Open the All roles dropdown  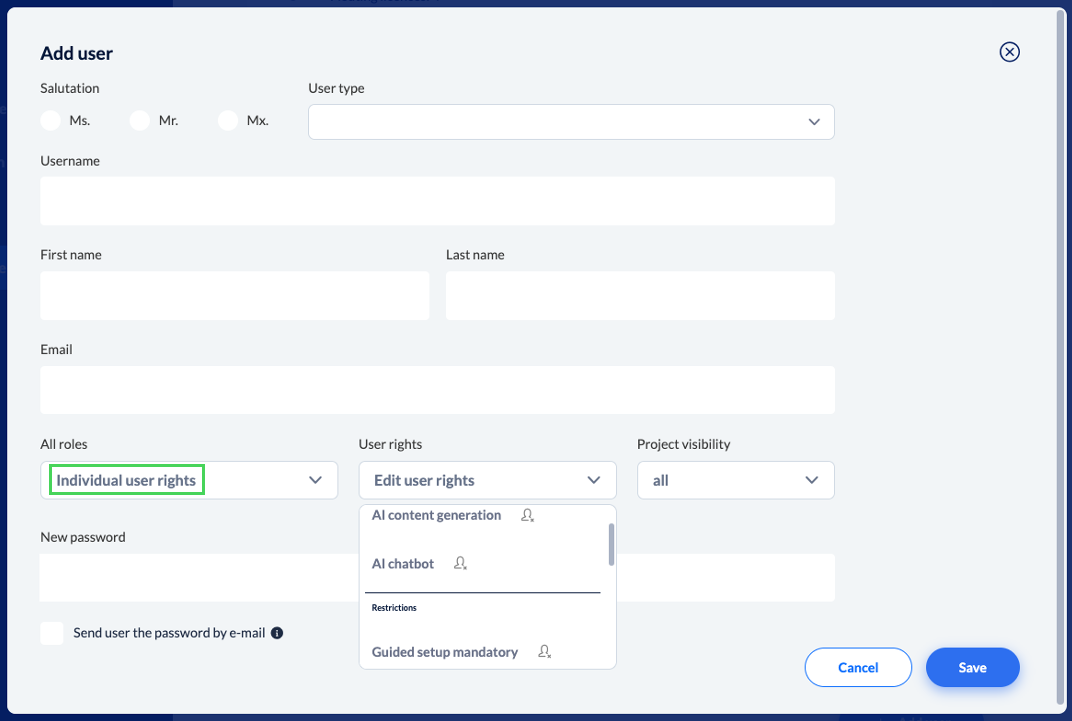tap(189, 480)
